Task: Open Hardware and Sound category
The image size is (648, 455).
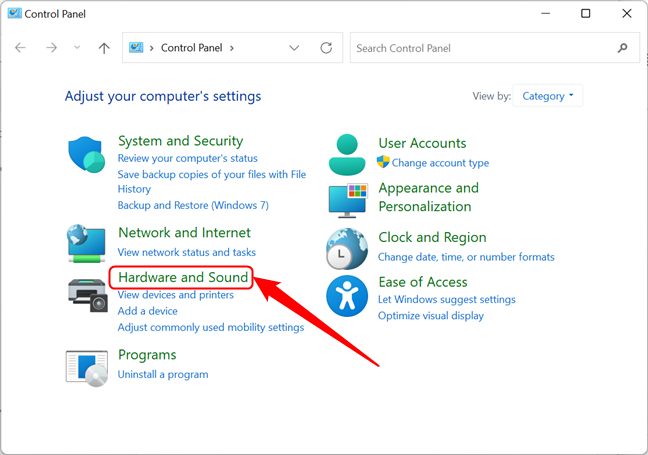Action: tap(183, 277)
